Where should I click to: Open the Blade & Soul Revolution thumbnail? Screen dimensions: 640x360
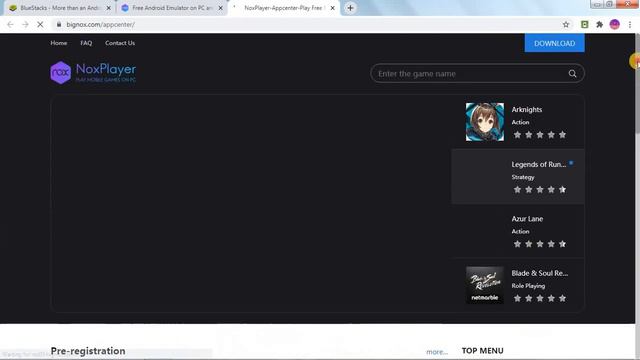(485, 285)
